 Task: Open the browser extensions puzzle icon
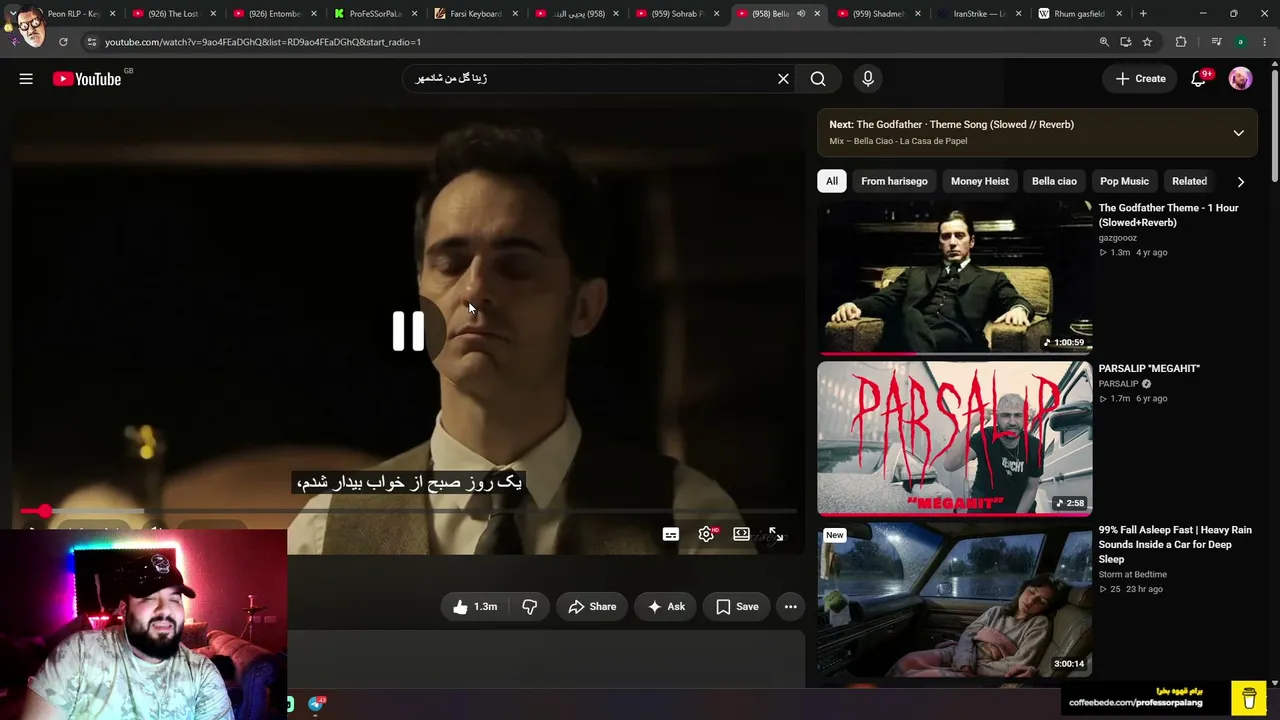pos(1181,42)
